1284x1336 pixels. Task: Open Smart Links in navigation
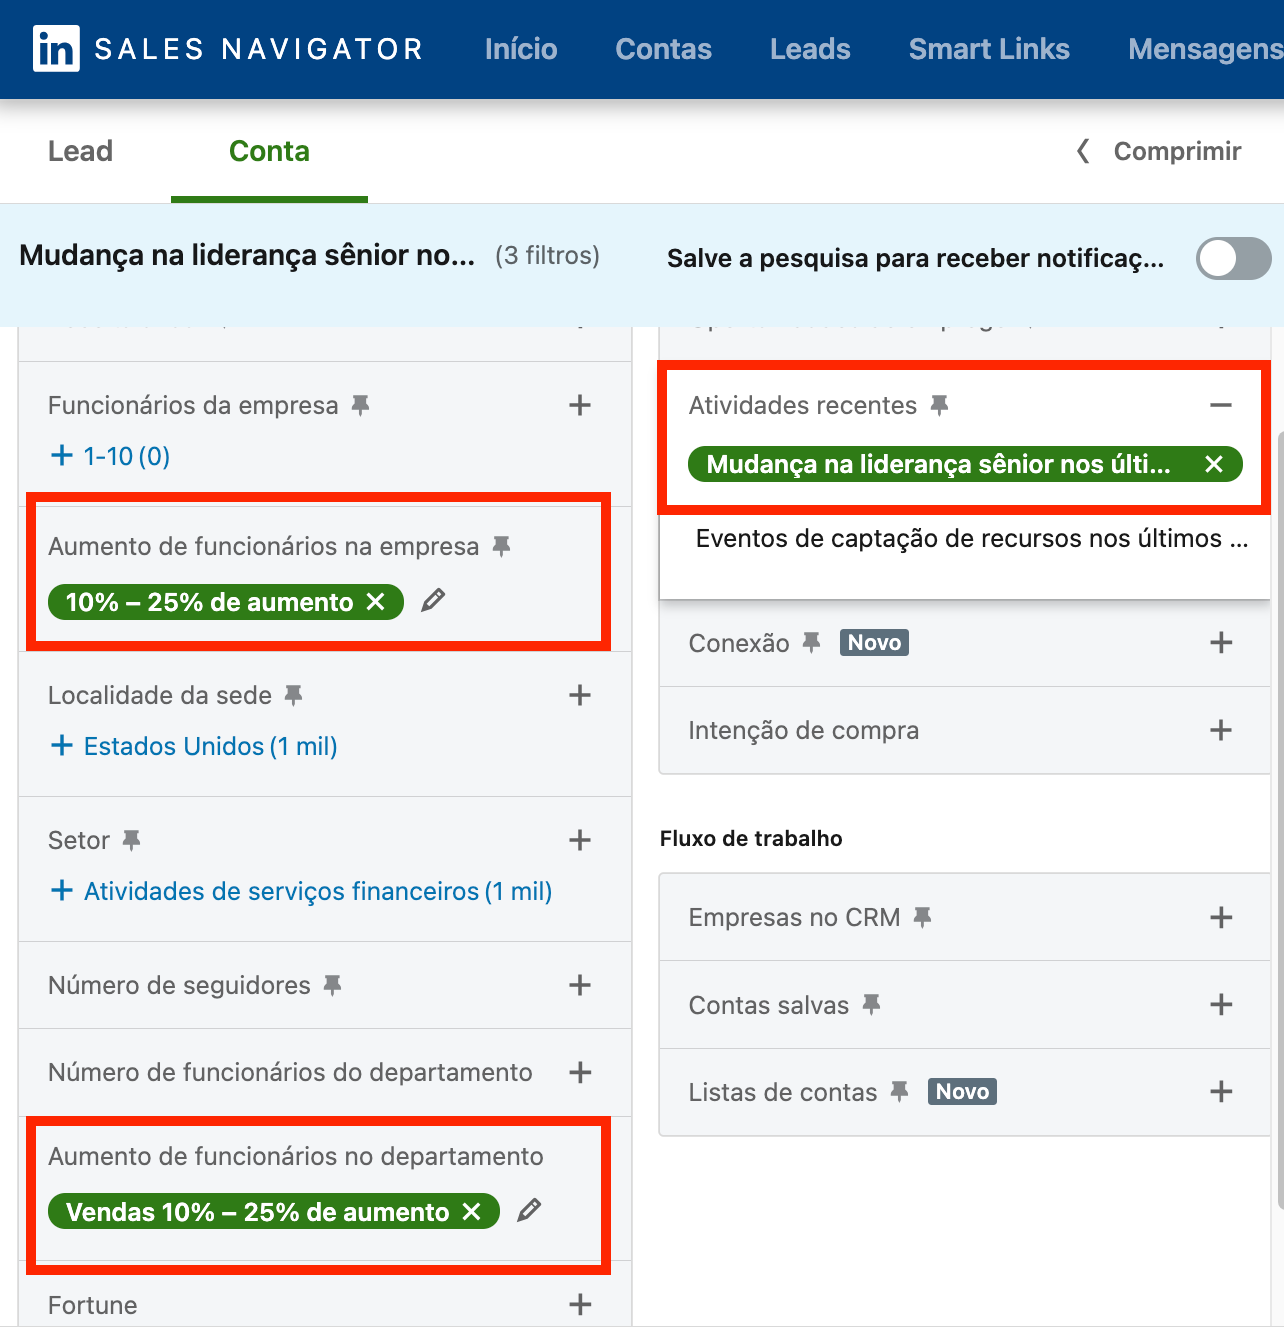989,49
